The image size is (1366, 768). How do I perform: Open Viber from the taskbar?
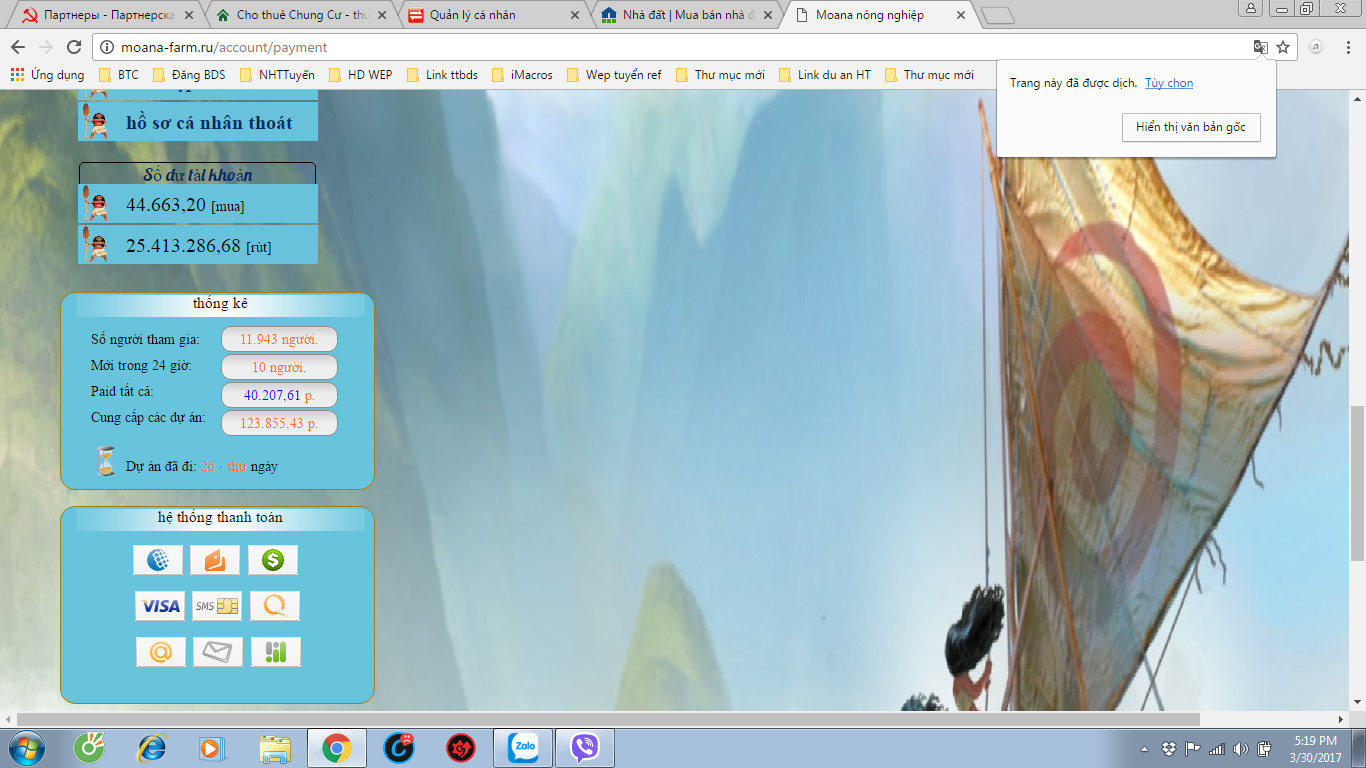tap(585, 748)
